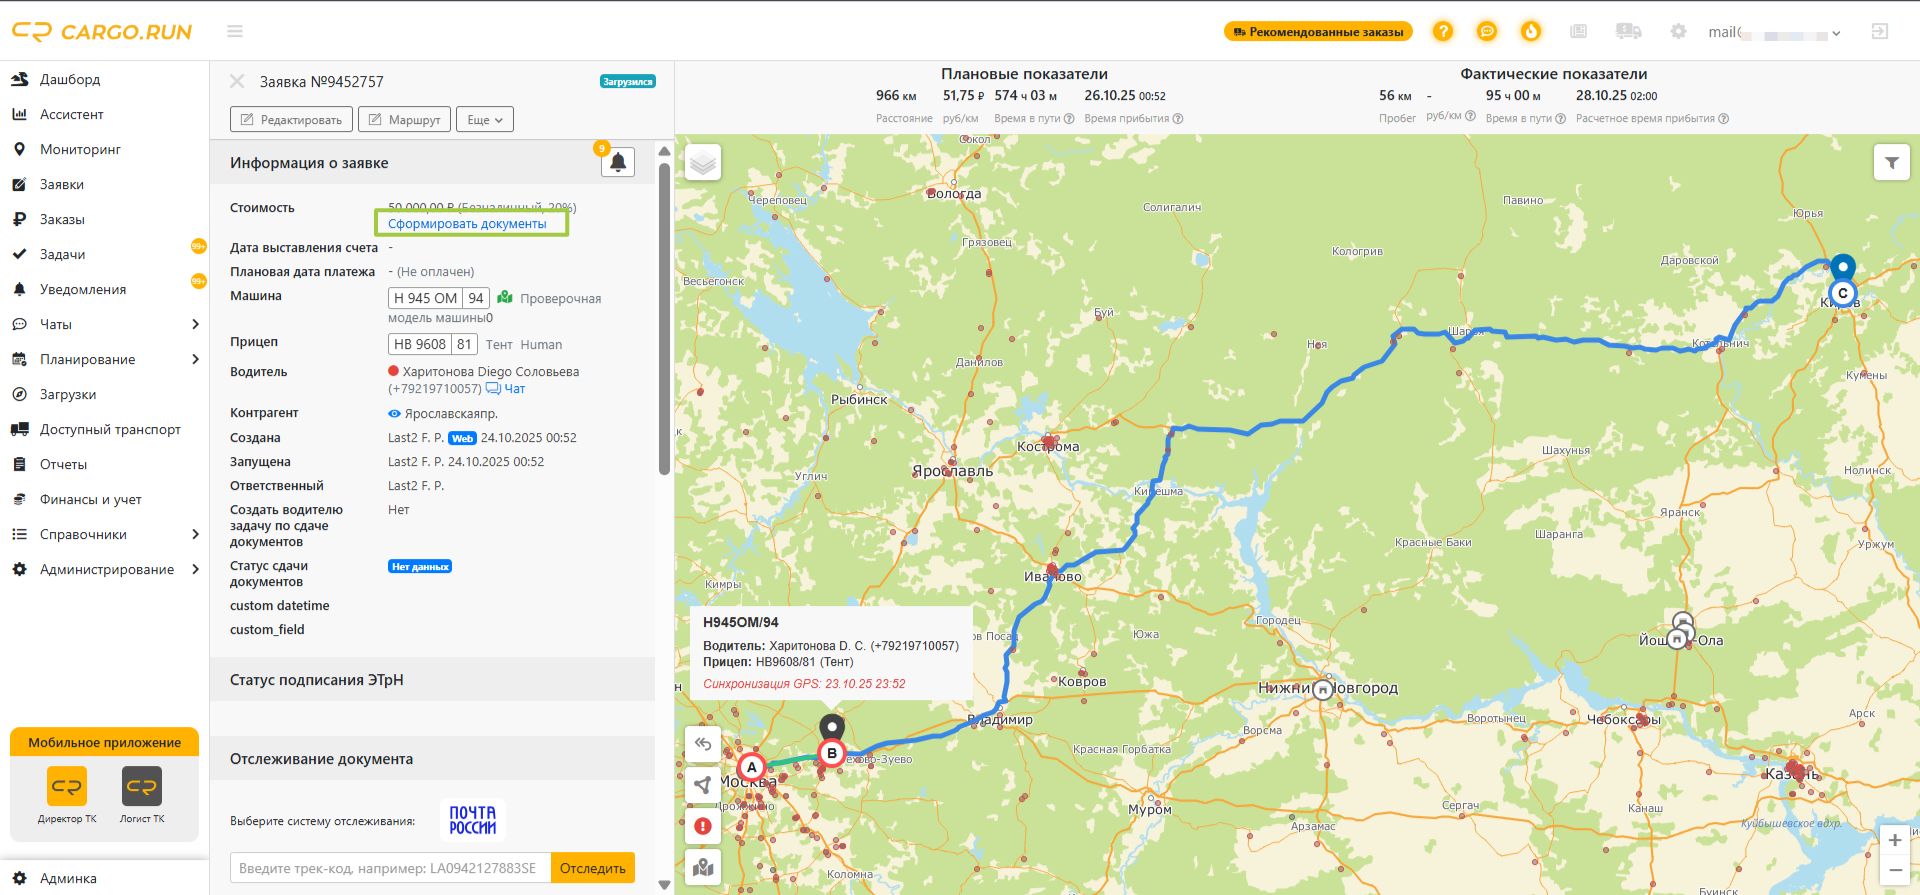Click Рекомендованные заказы button
Screen dimensions: 1920x895
coord(1318,32)
